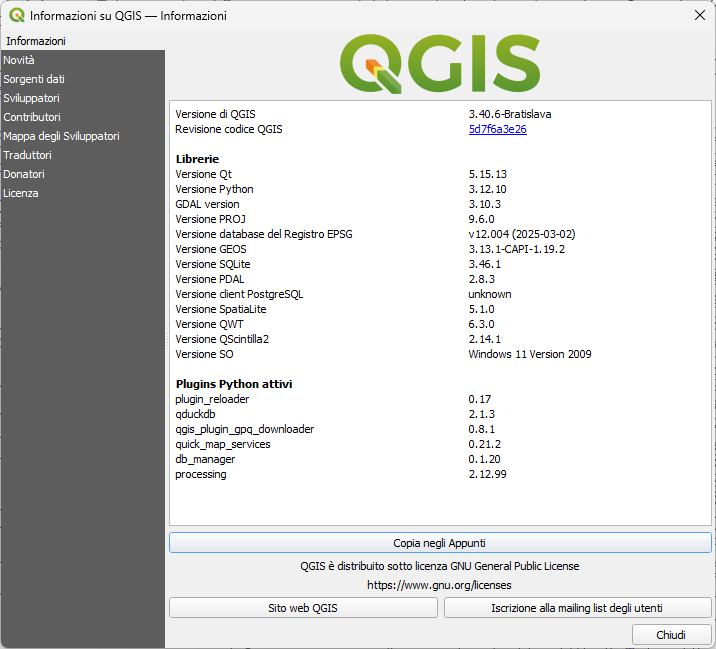
Task: Click Versione client PostgreSQL label
Action: pos(239,294)
